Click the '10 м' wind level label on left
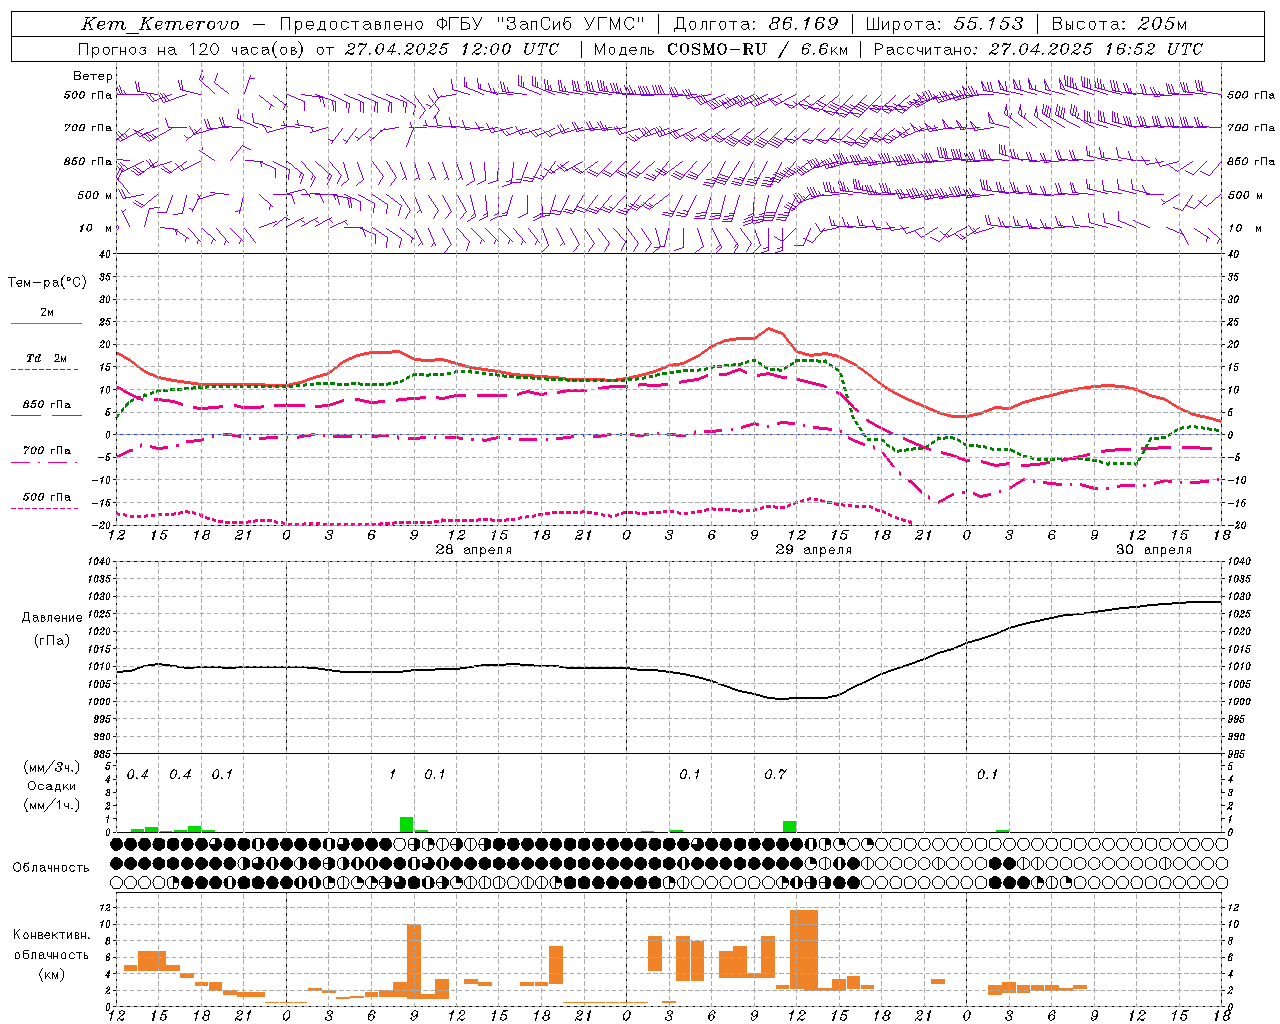Screen dimensions: 1280x1024 pyautogui.click(x=95, y=229)
